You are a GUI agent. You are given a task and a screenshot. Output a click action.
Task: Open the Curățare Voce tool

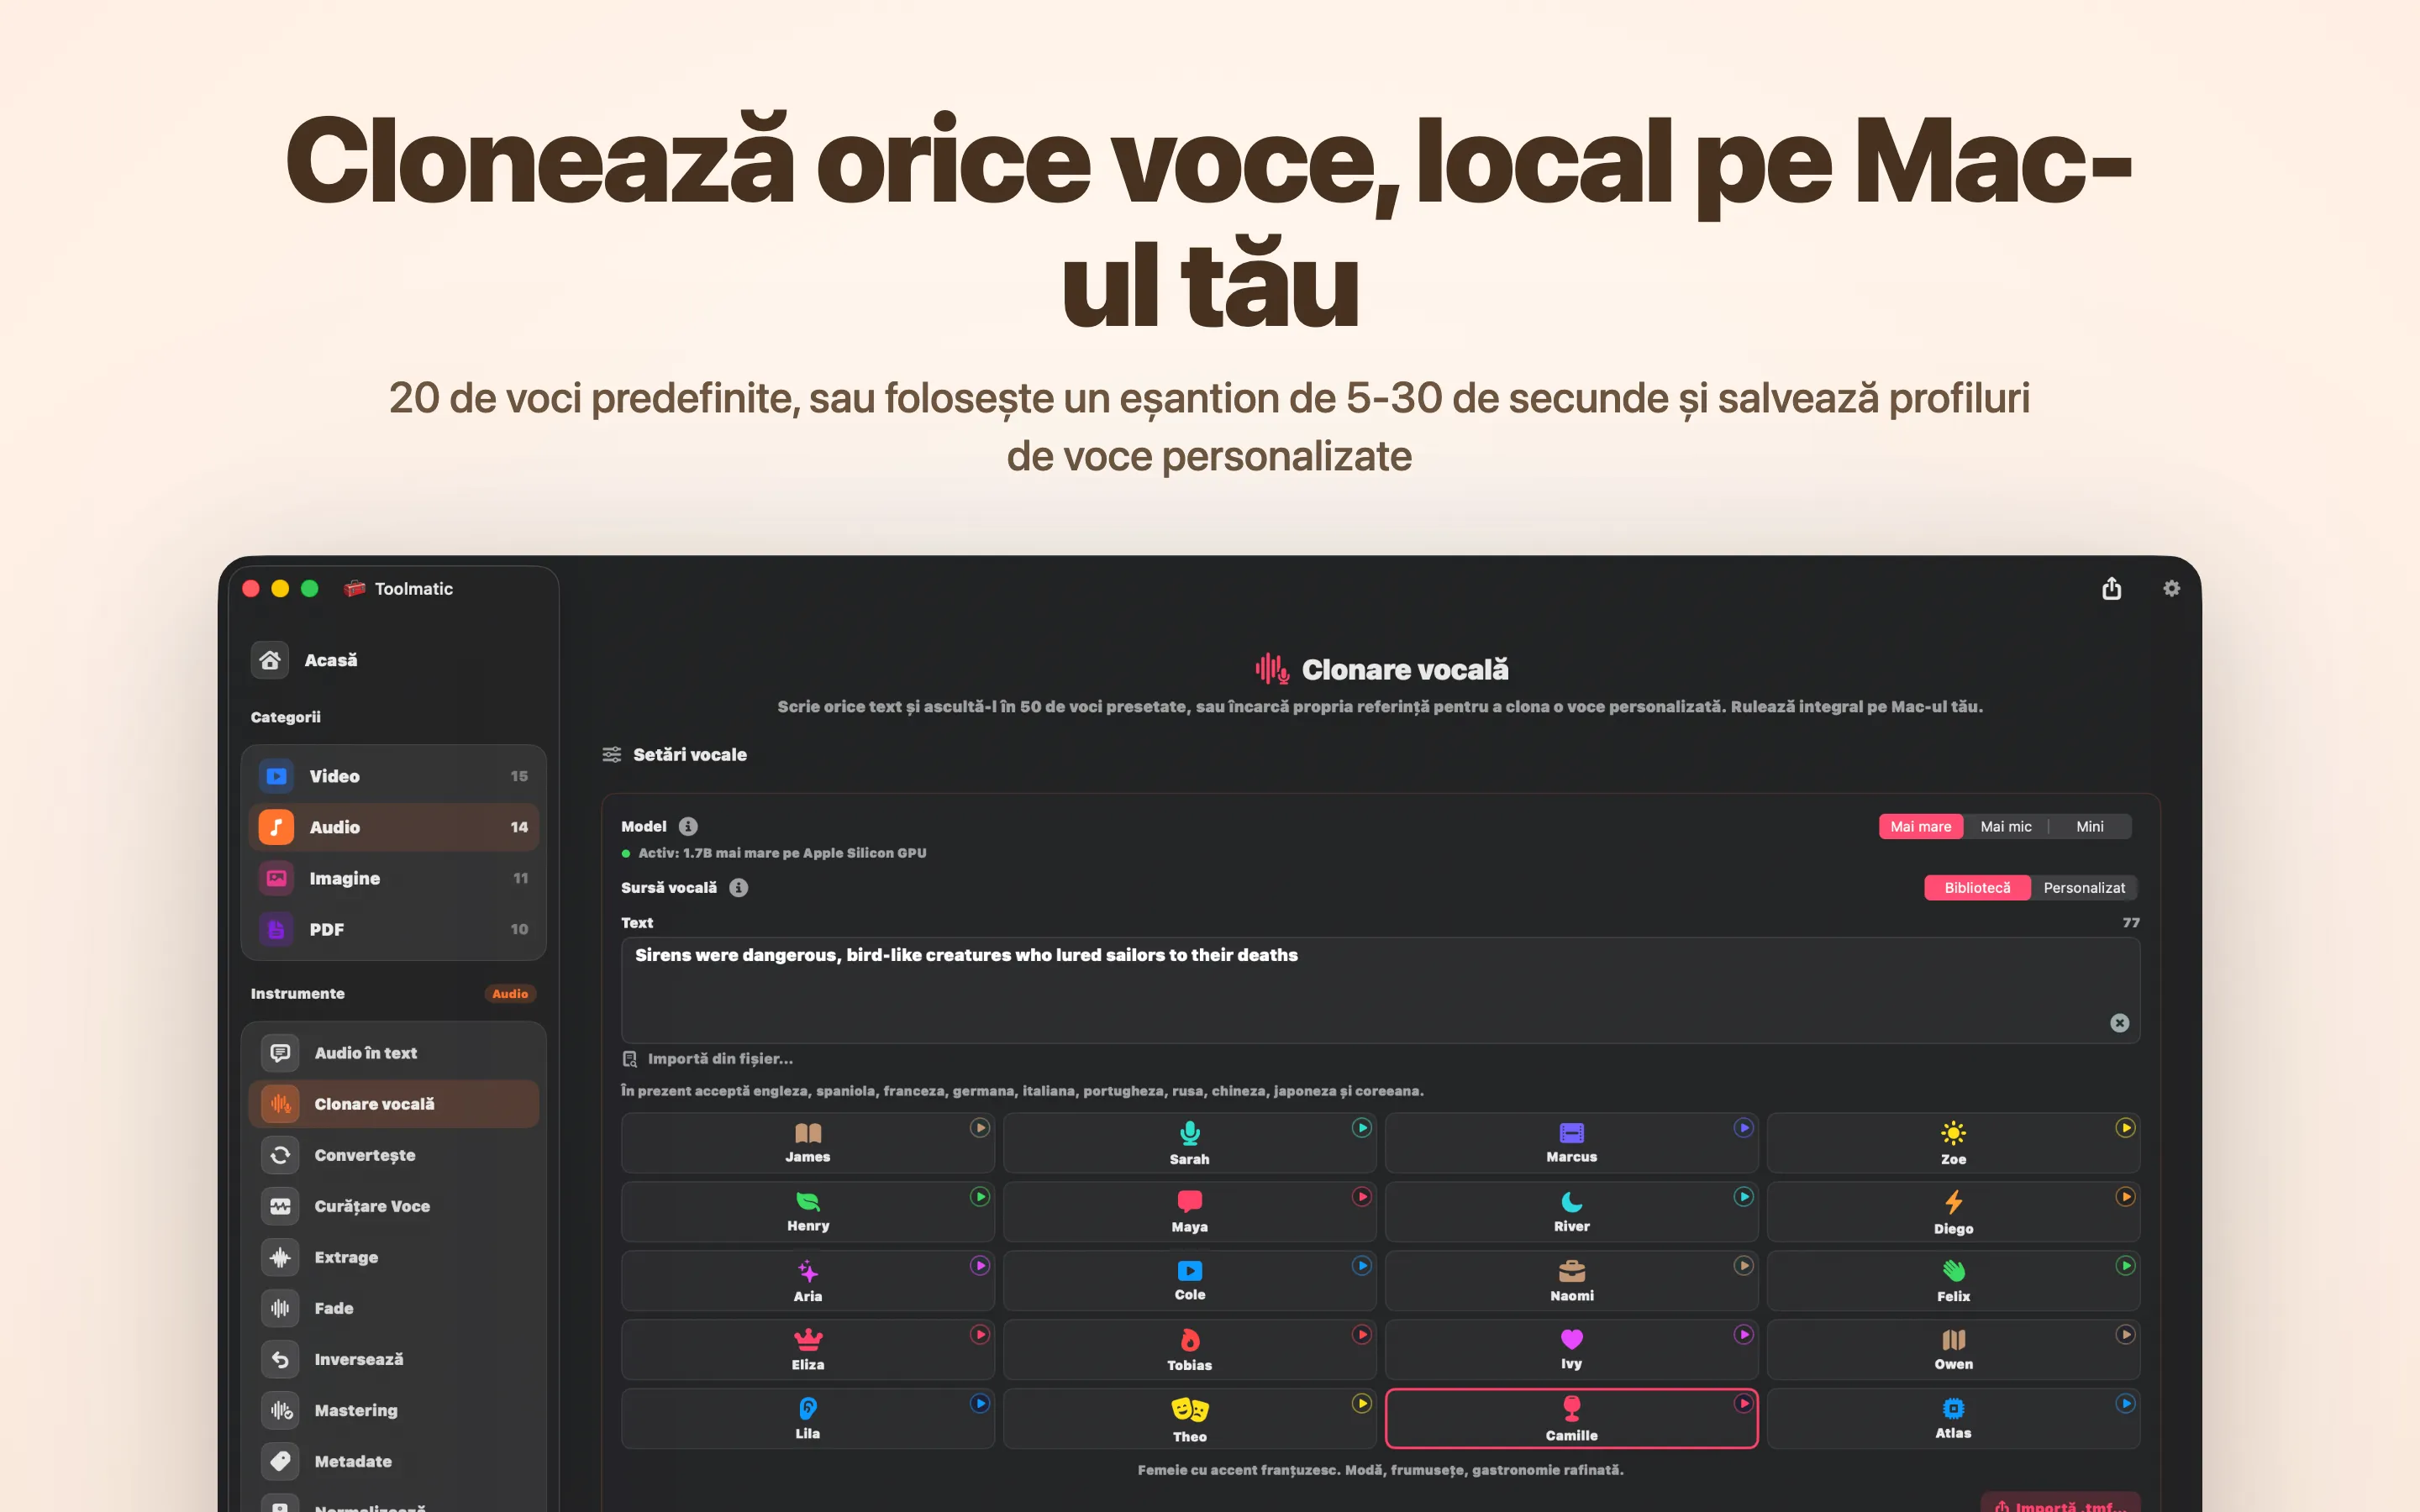pyautogui.click(x=394, y=1206)
